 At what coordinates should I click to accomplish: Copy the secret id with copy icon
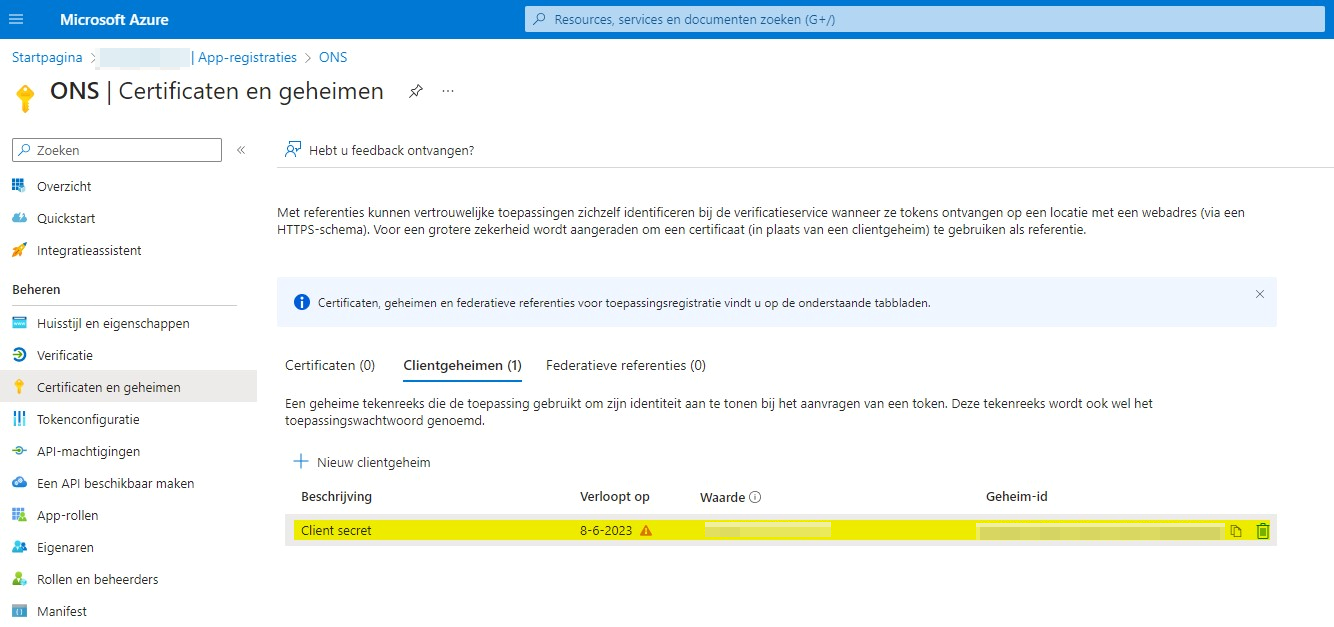click(x=1236, y=531)
